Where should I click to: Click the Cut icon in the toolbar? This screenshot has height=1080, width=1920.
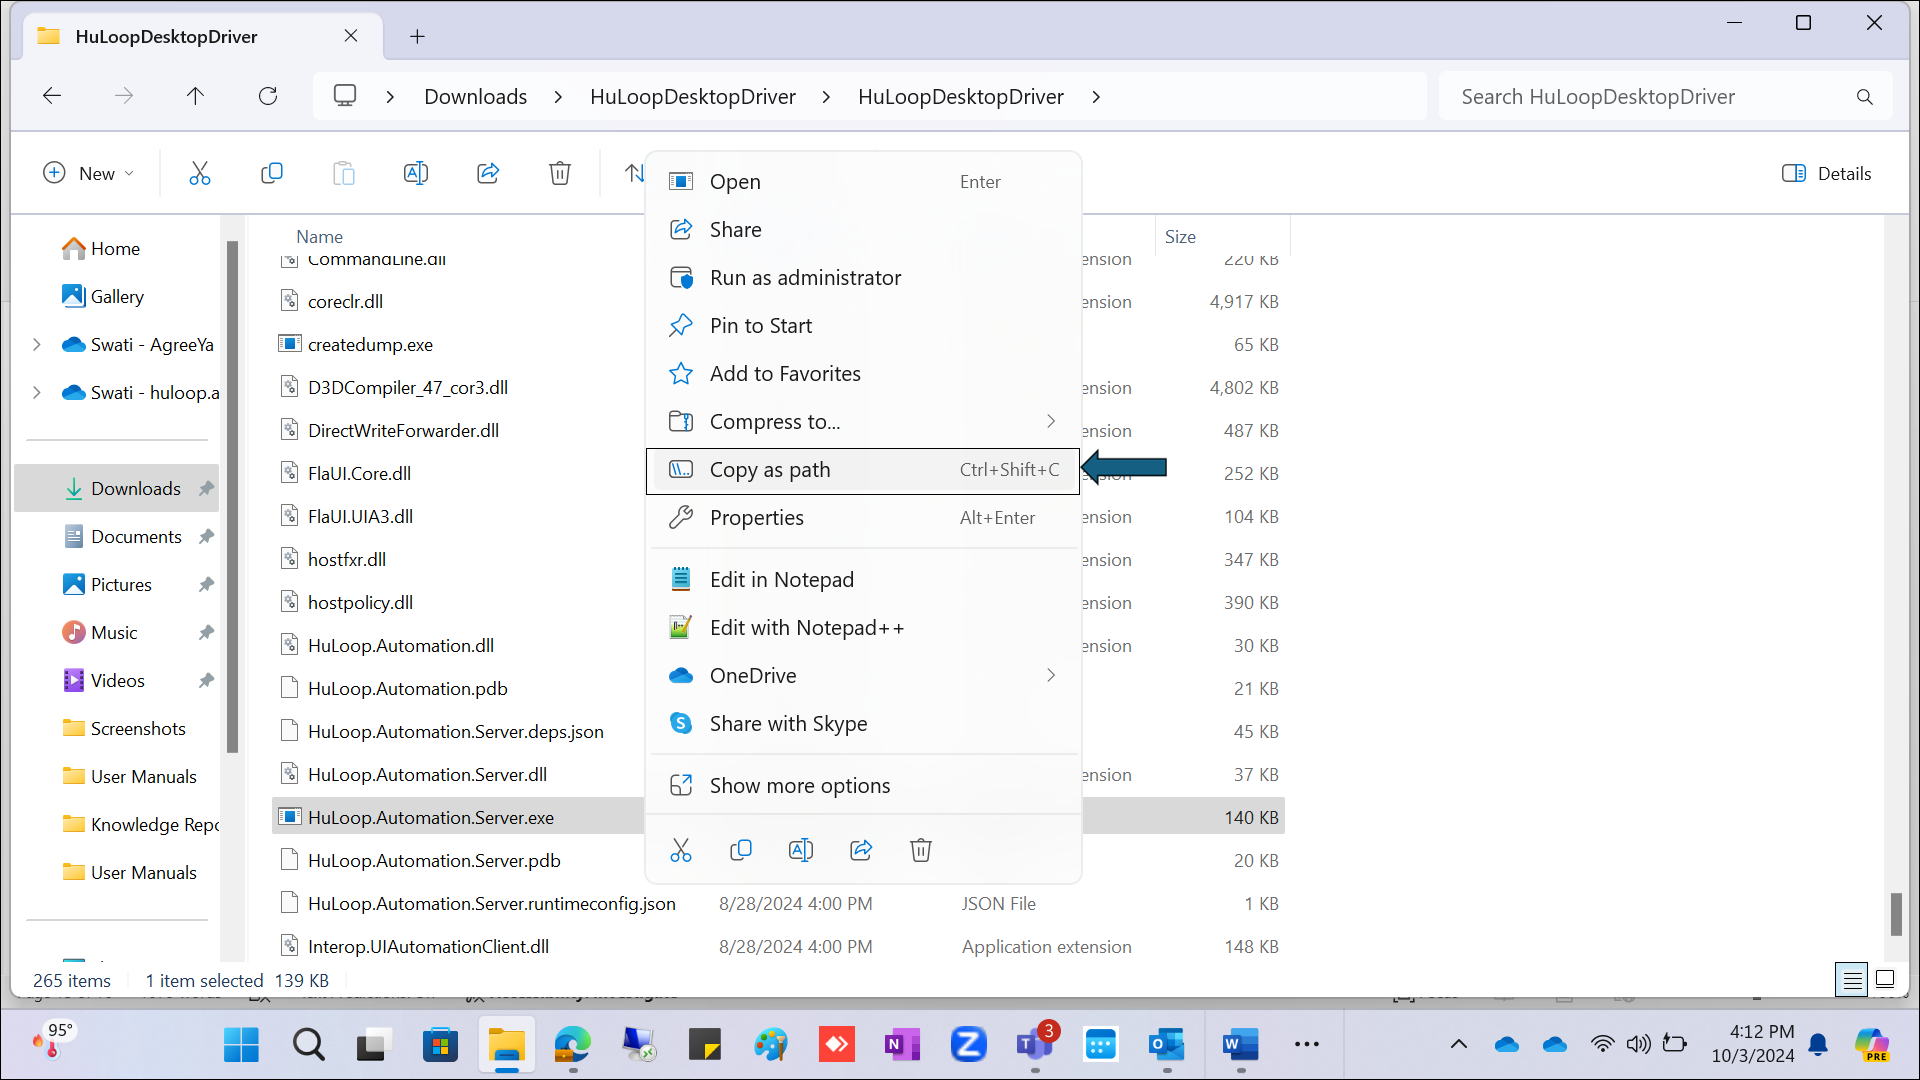click(x=200, y=173)
